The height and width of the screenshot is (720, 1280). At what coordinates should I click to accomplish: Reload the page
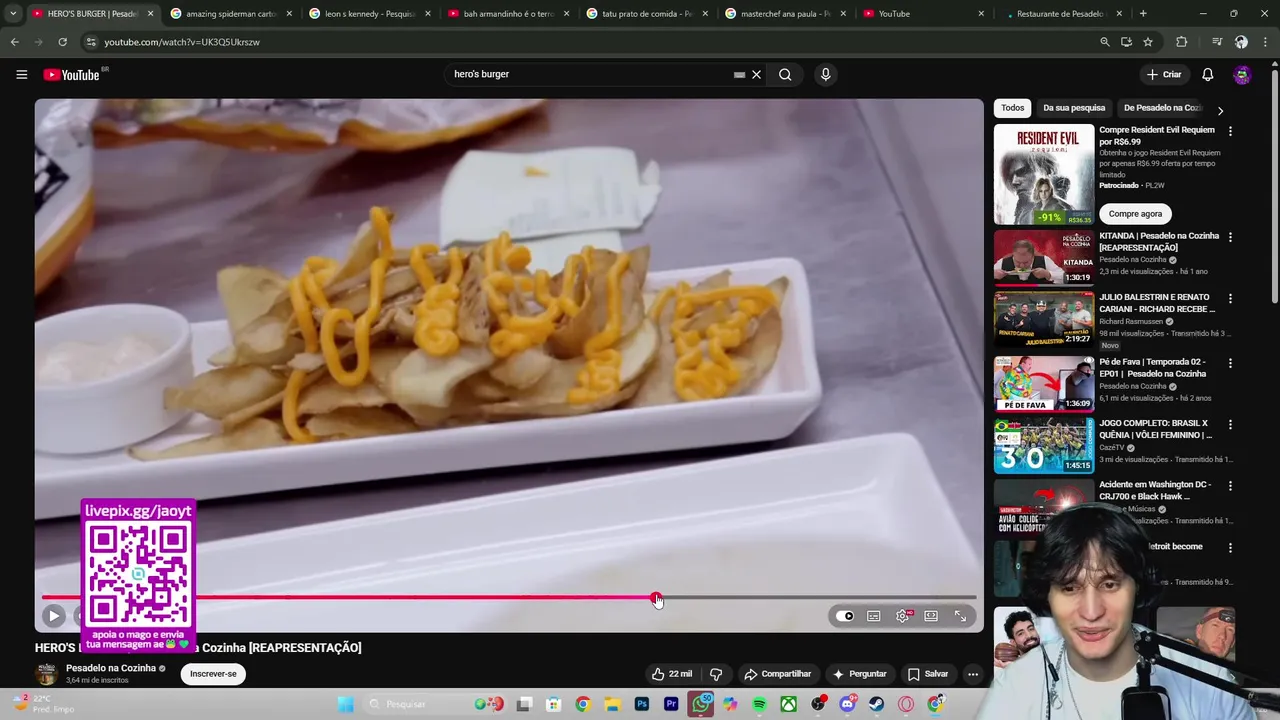point(62,42)
